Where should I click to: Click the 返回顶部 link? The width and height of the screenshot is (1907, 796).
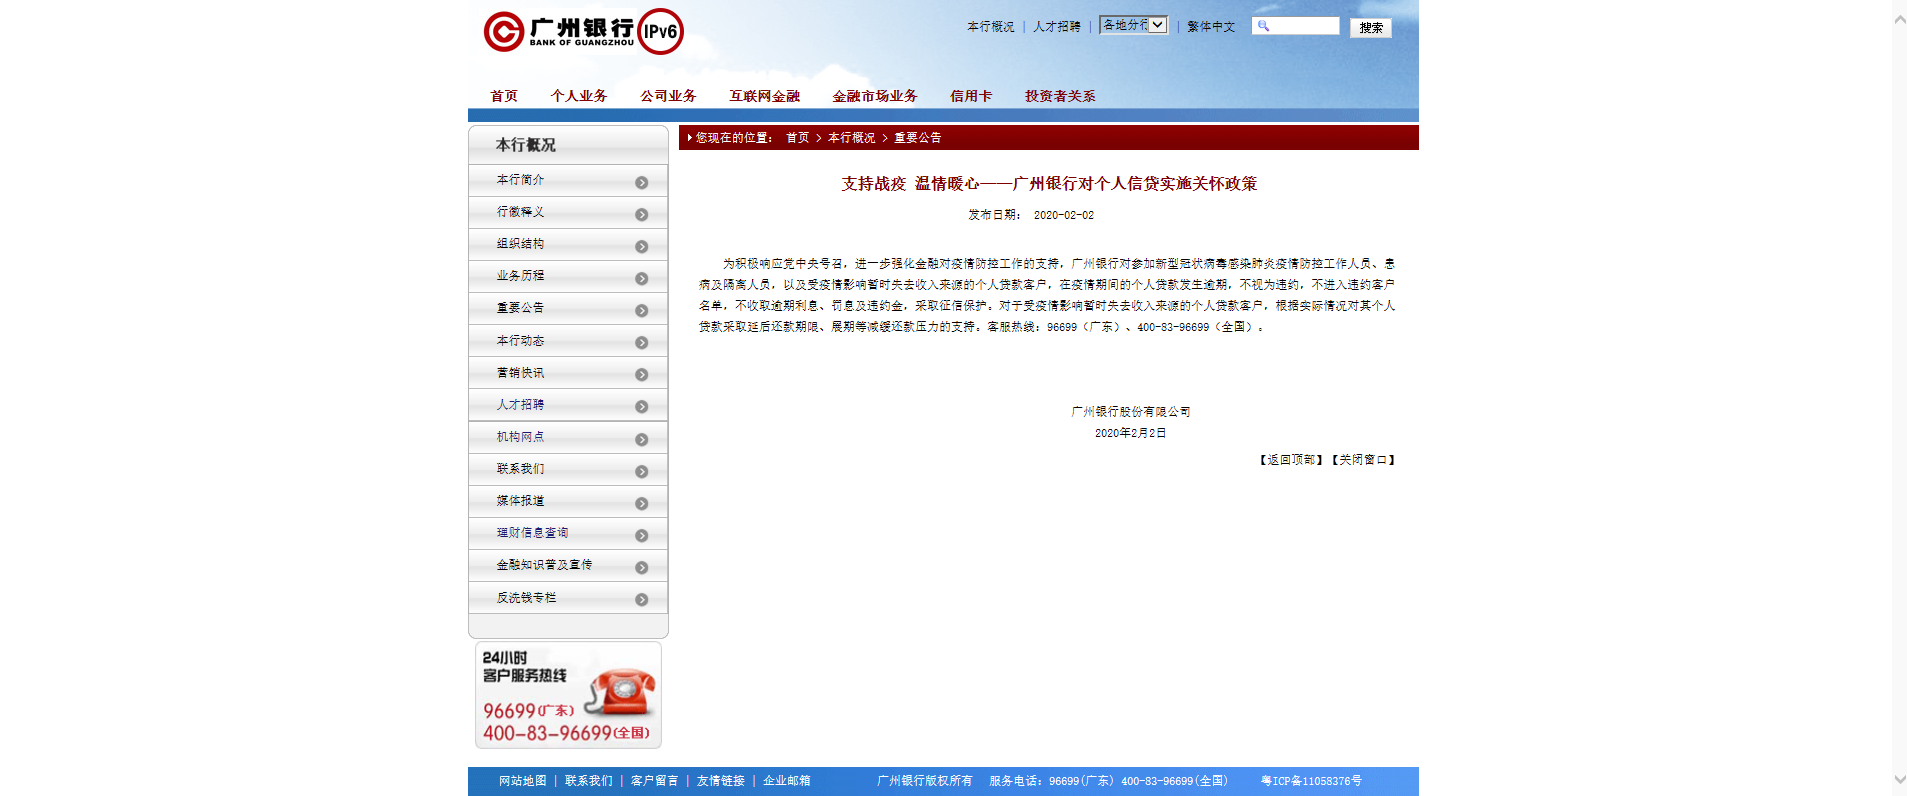pyautogui.click(x=1291, y=460)
